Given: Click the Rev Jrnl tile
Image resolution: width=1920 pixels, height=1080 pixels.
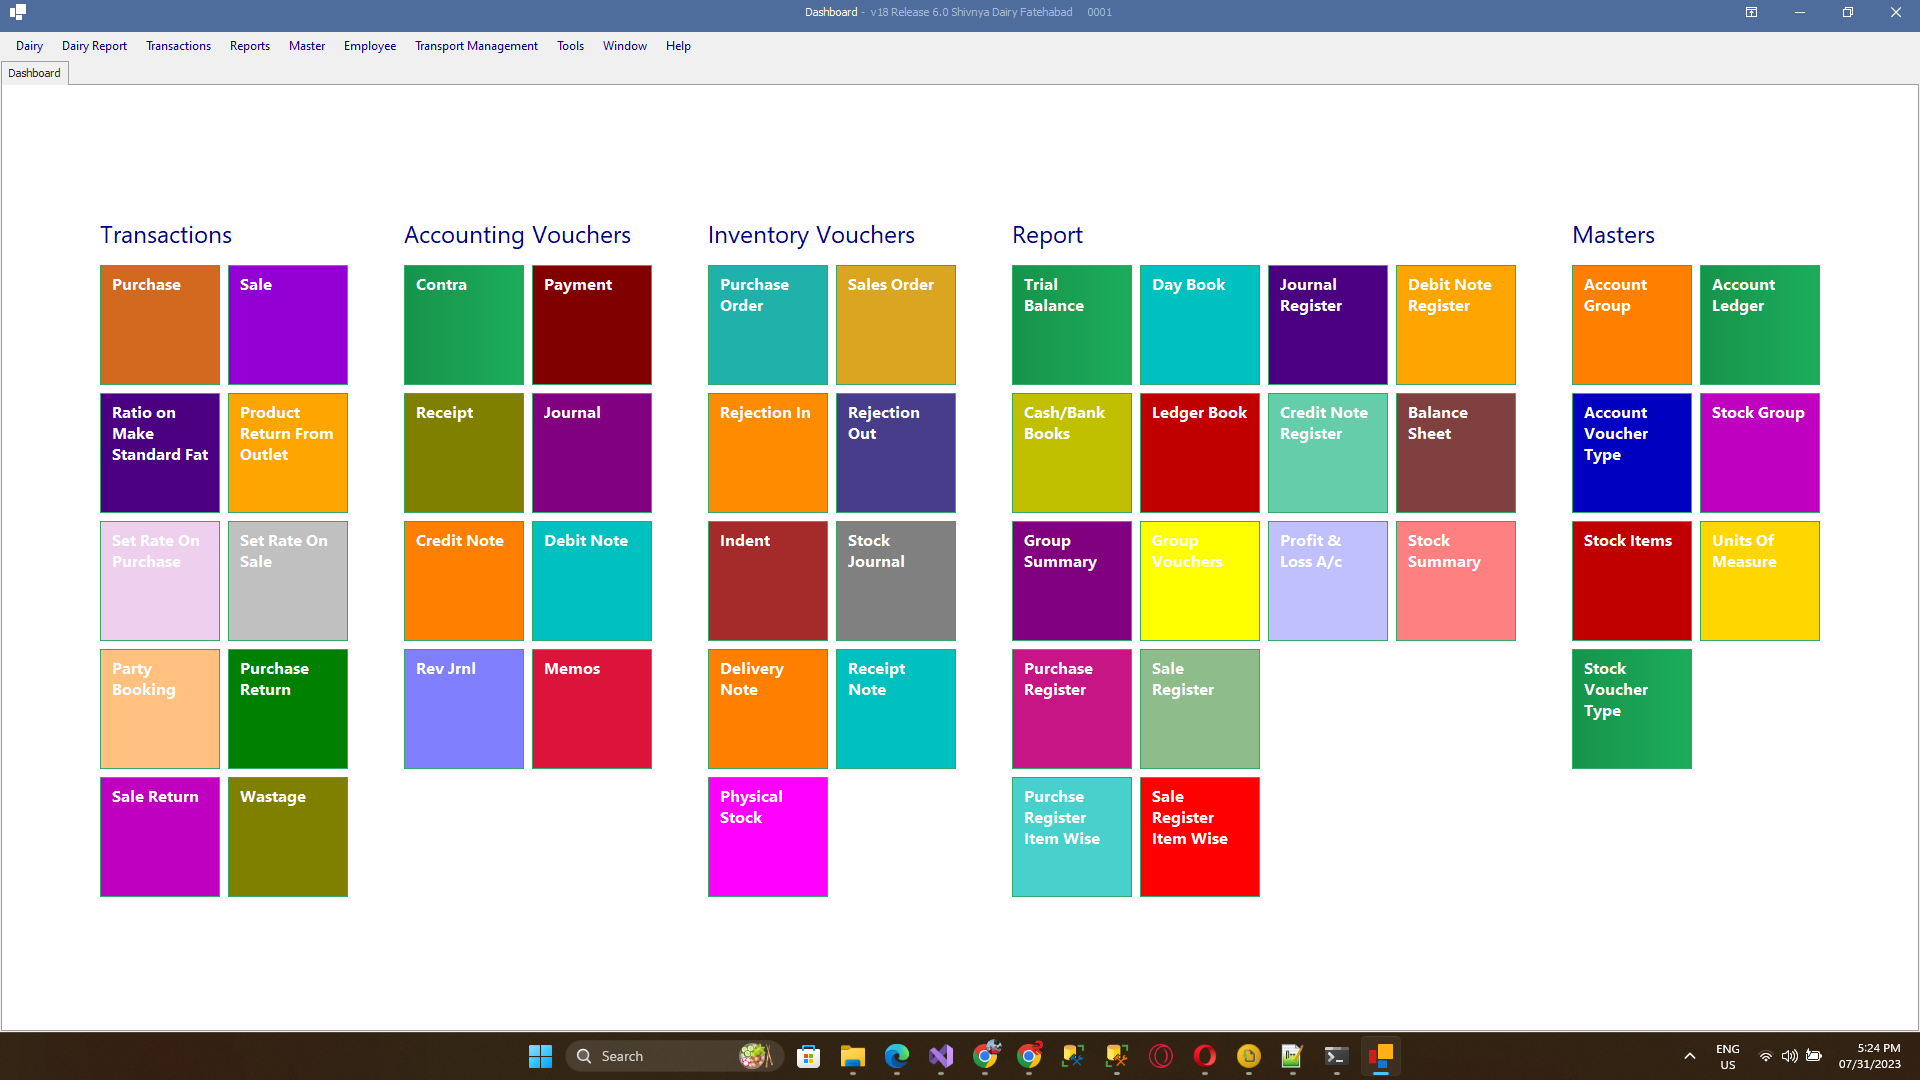Looking at the screenshot, I should 464,709.
